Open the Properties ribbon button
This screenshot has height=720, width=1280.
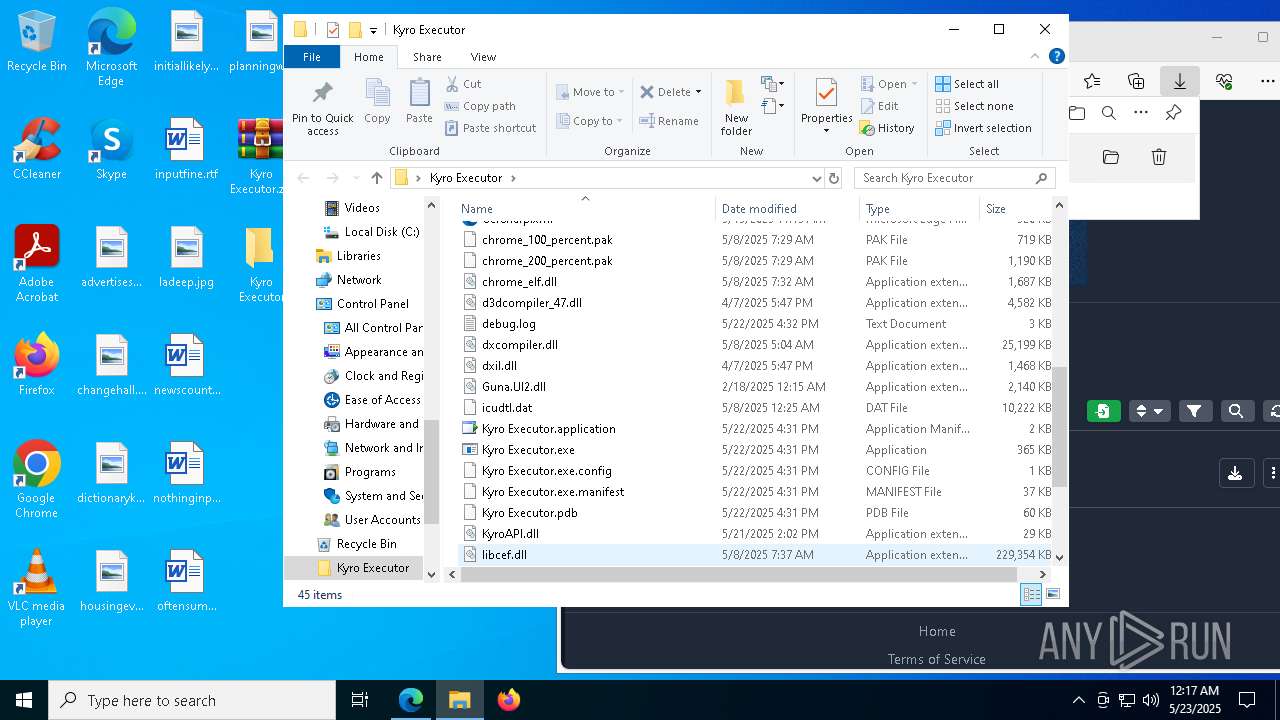826,105
